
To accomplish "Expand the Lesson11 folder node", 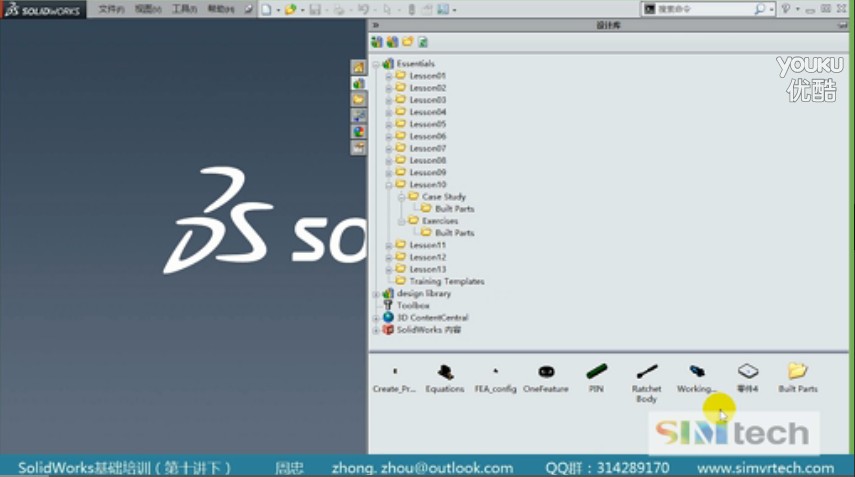I will point(389,246).
